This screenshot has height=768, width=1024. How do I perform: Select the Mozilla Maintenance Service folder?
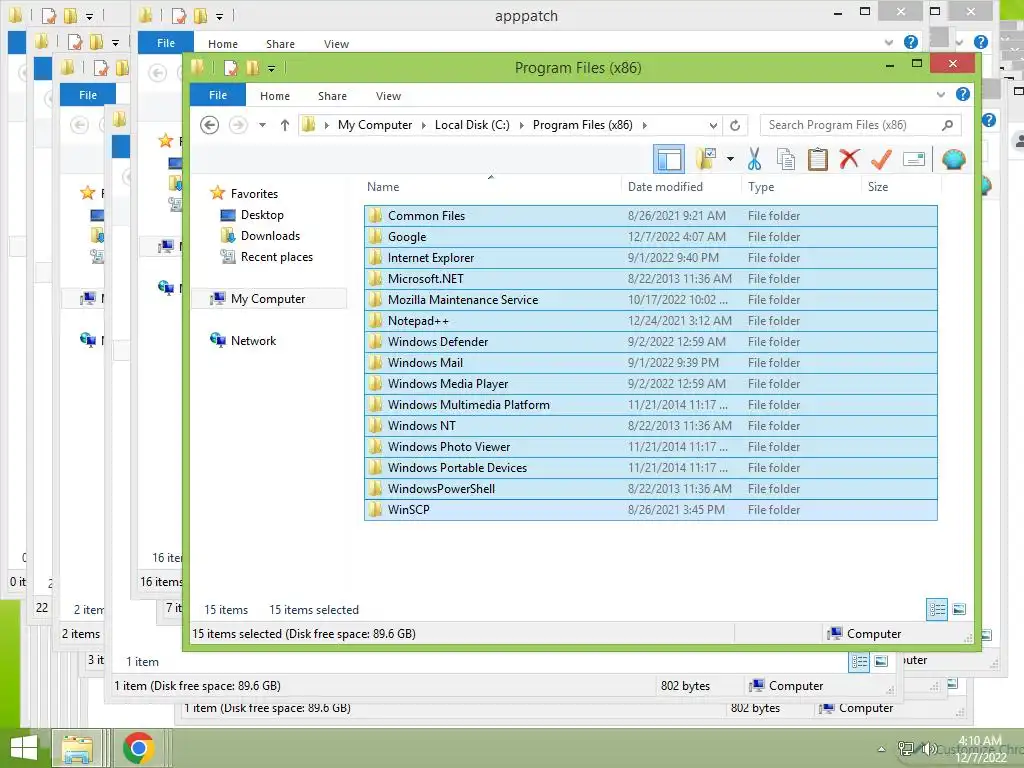[650, 299]
